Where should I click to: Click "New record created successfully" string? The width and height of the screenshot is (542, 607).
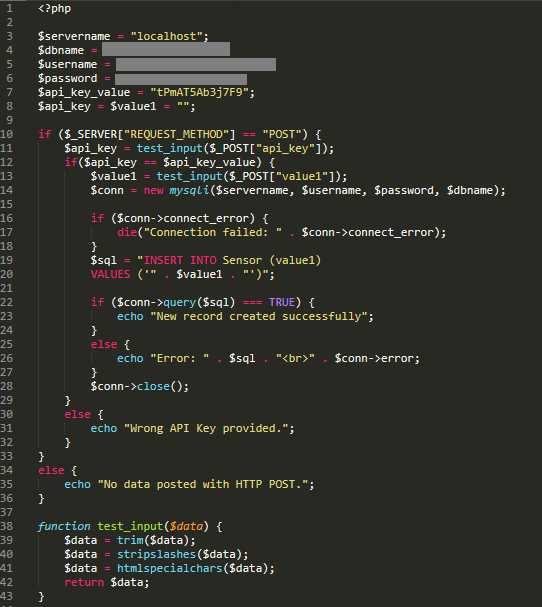tap(258, 316)
